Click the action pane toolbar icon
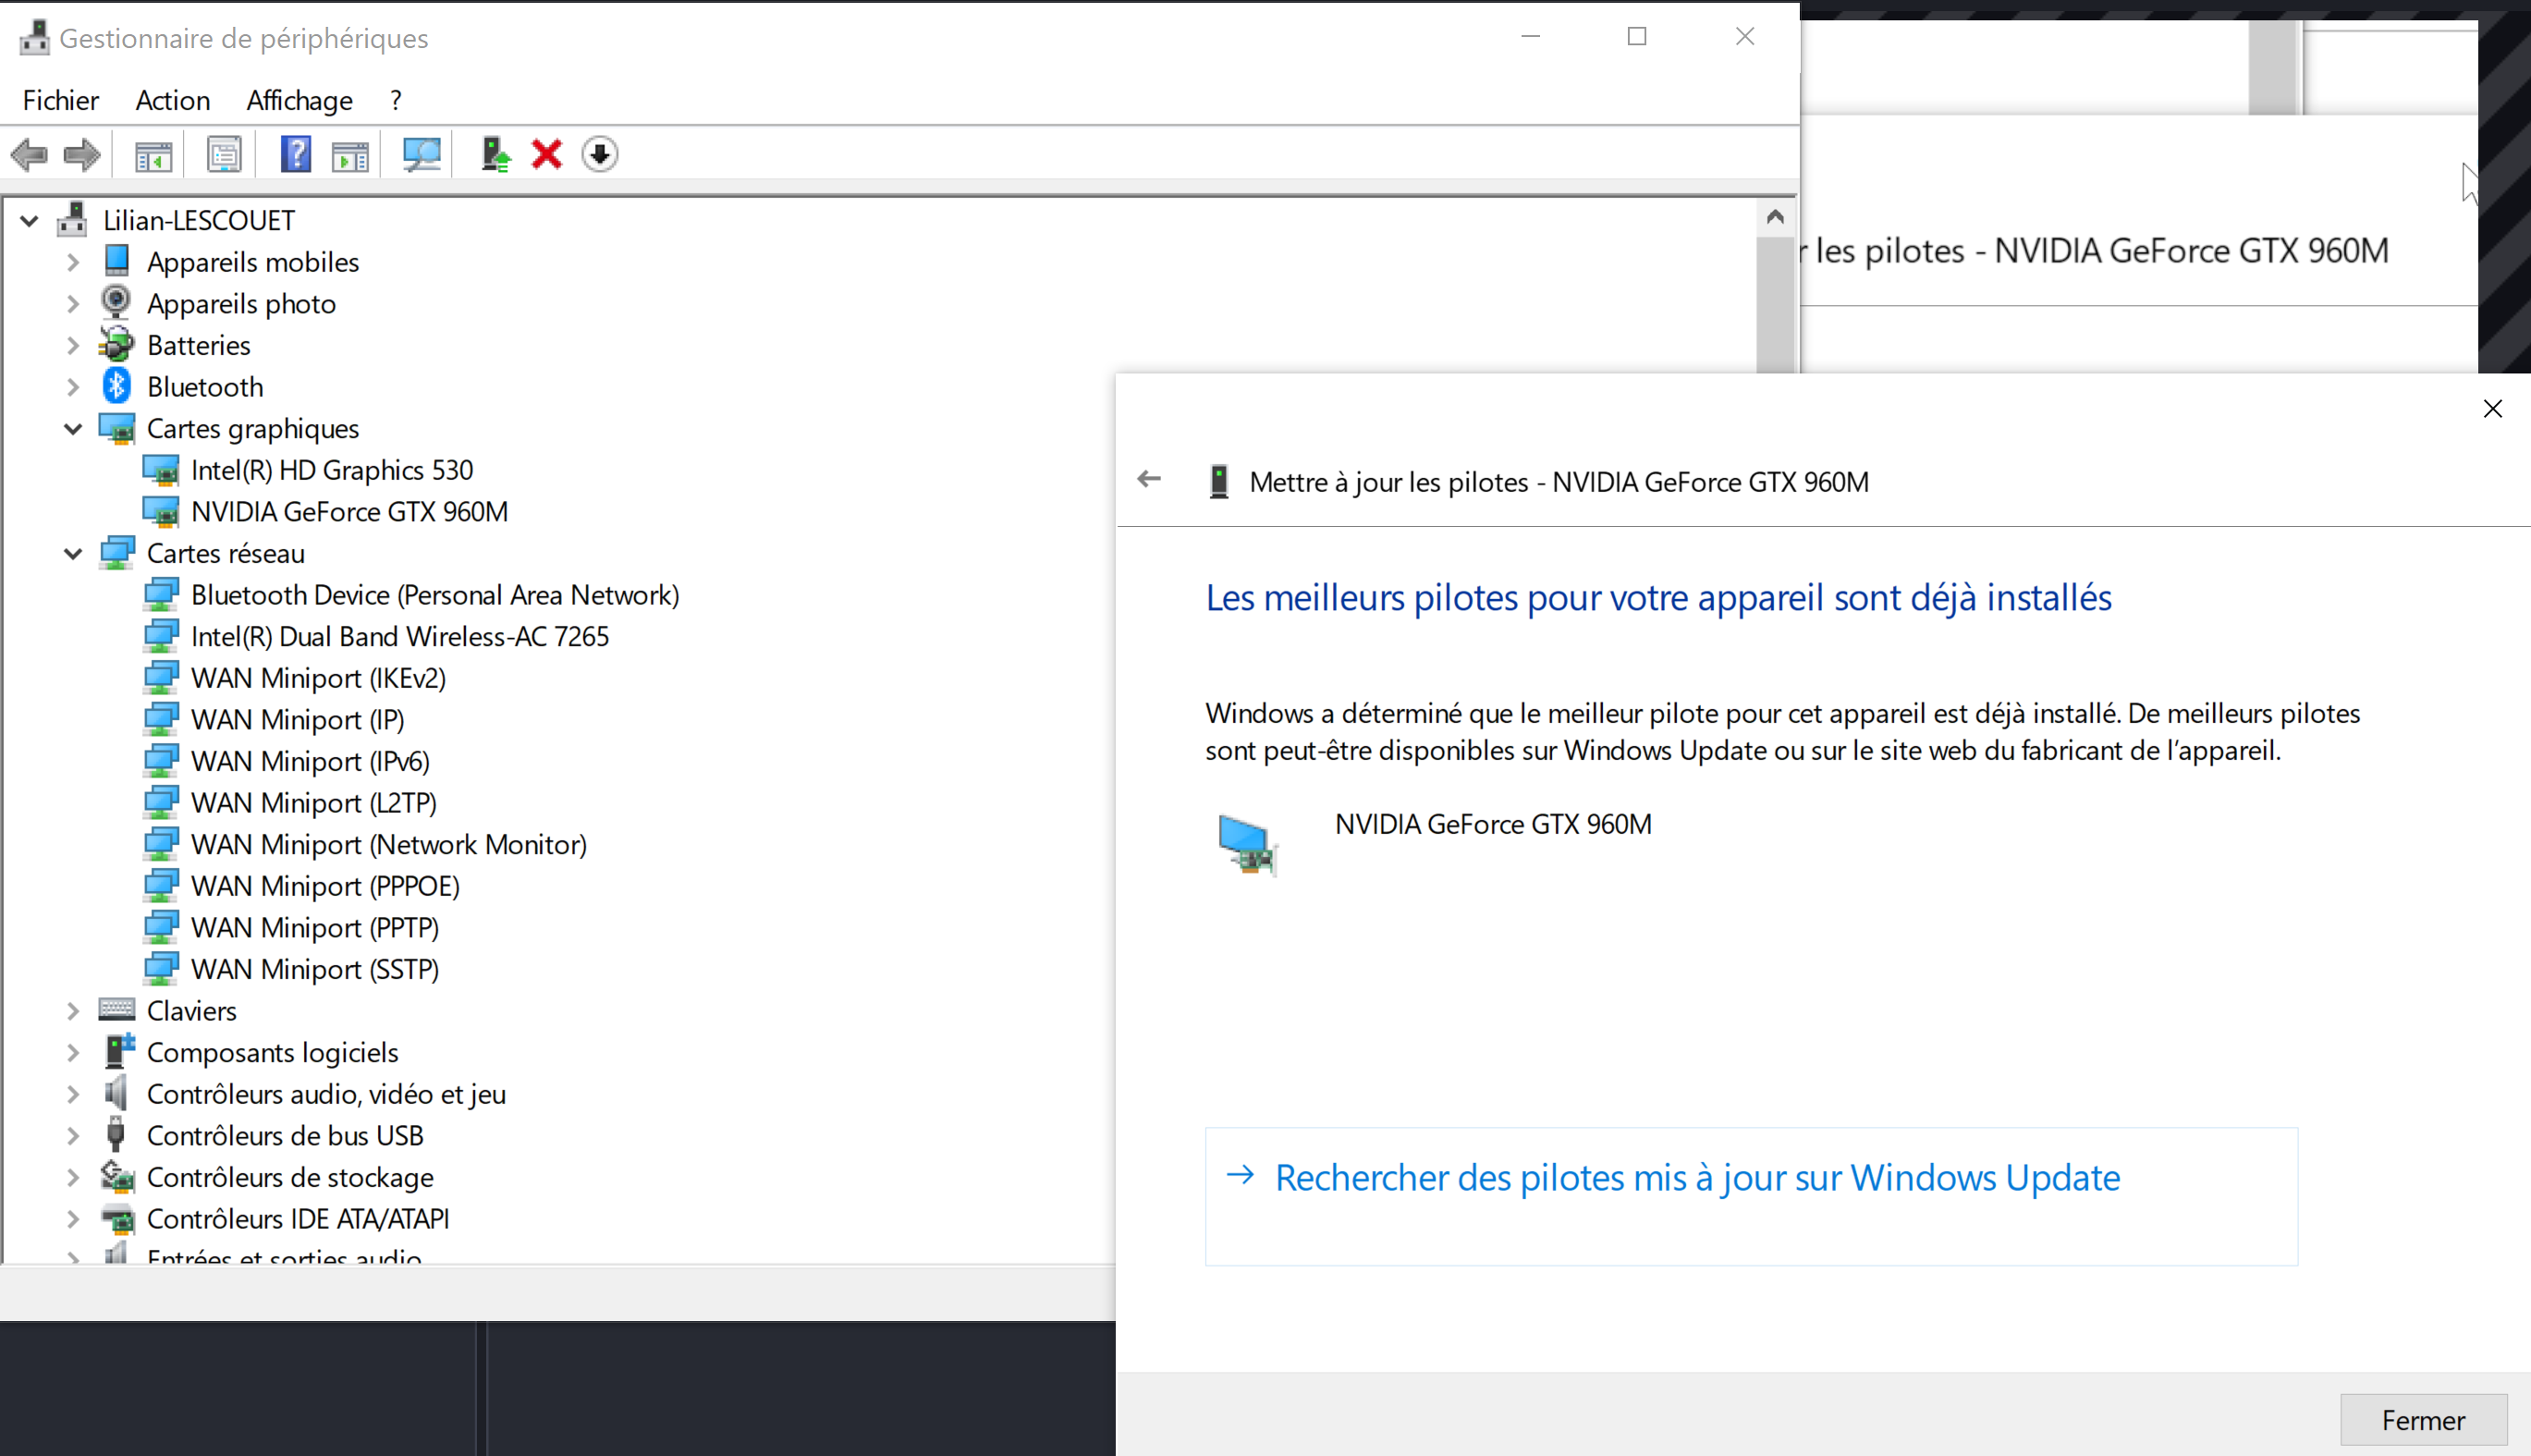 tap(350, 155)
